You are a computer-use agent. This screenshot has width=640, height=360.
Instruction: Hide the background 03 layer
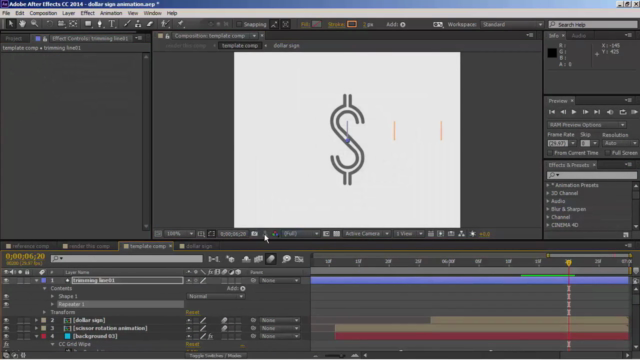(x=6, y=336)
